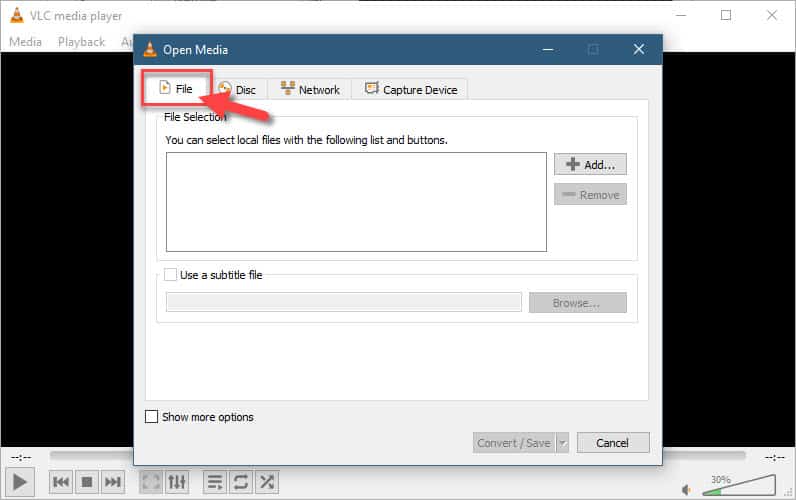Cancel the Open Media dialog
Image resolution: width=796 pixels, height=500 pixels.
(x=613, y=443)
